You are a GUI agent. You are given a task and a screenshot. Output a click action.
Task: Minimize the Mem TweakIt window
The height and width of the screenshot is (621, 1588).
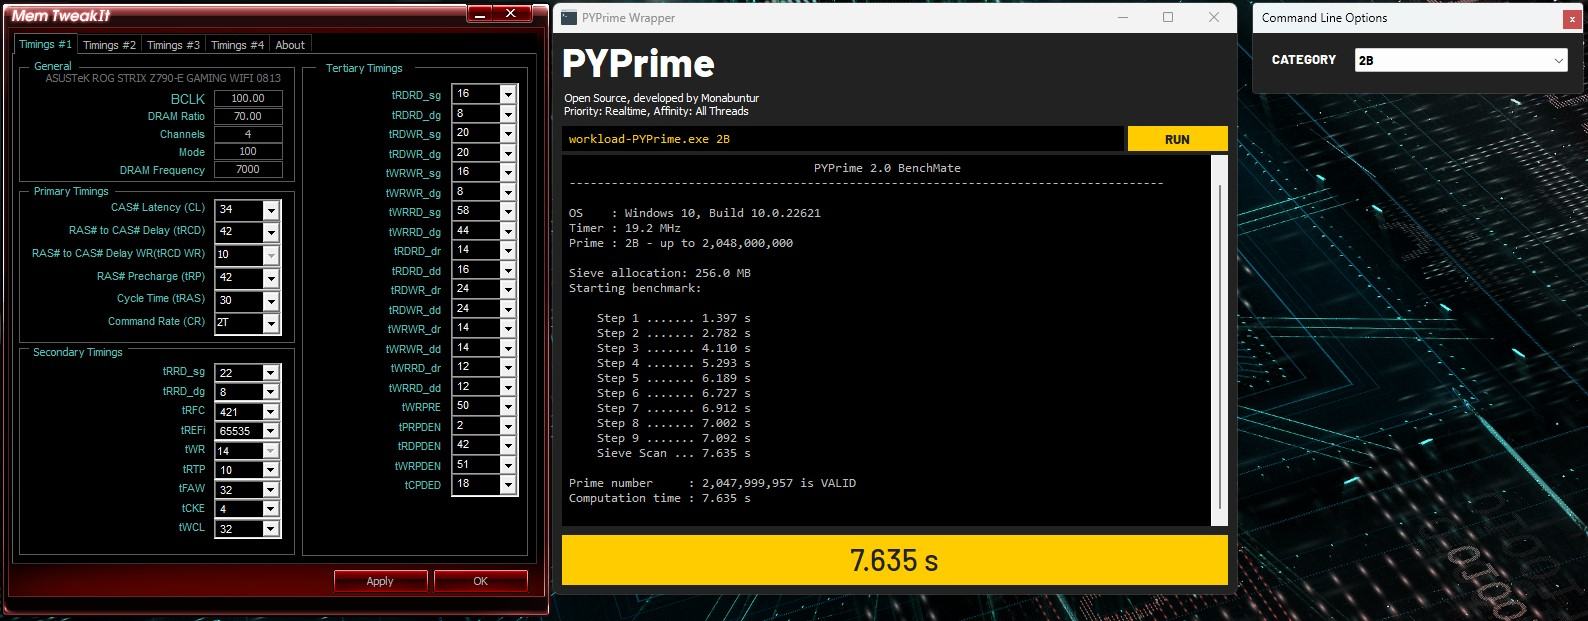(x=482, y=13)
